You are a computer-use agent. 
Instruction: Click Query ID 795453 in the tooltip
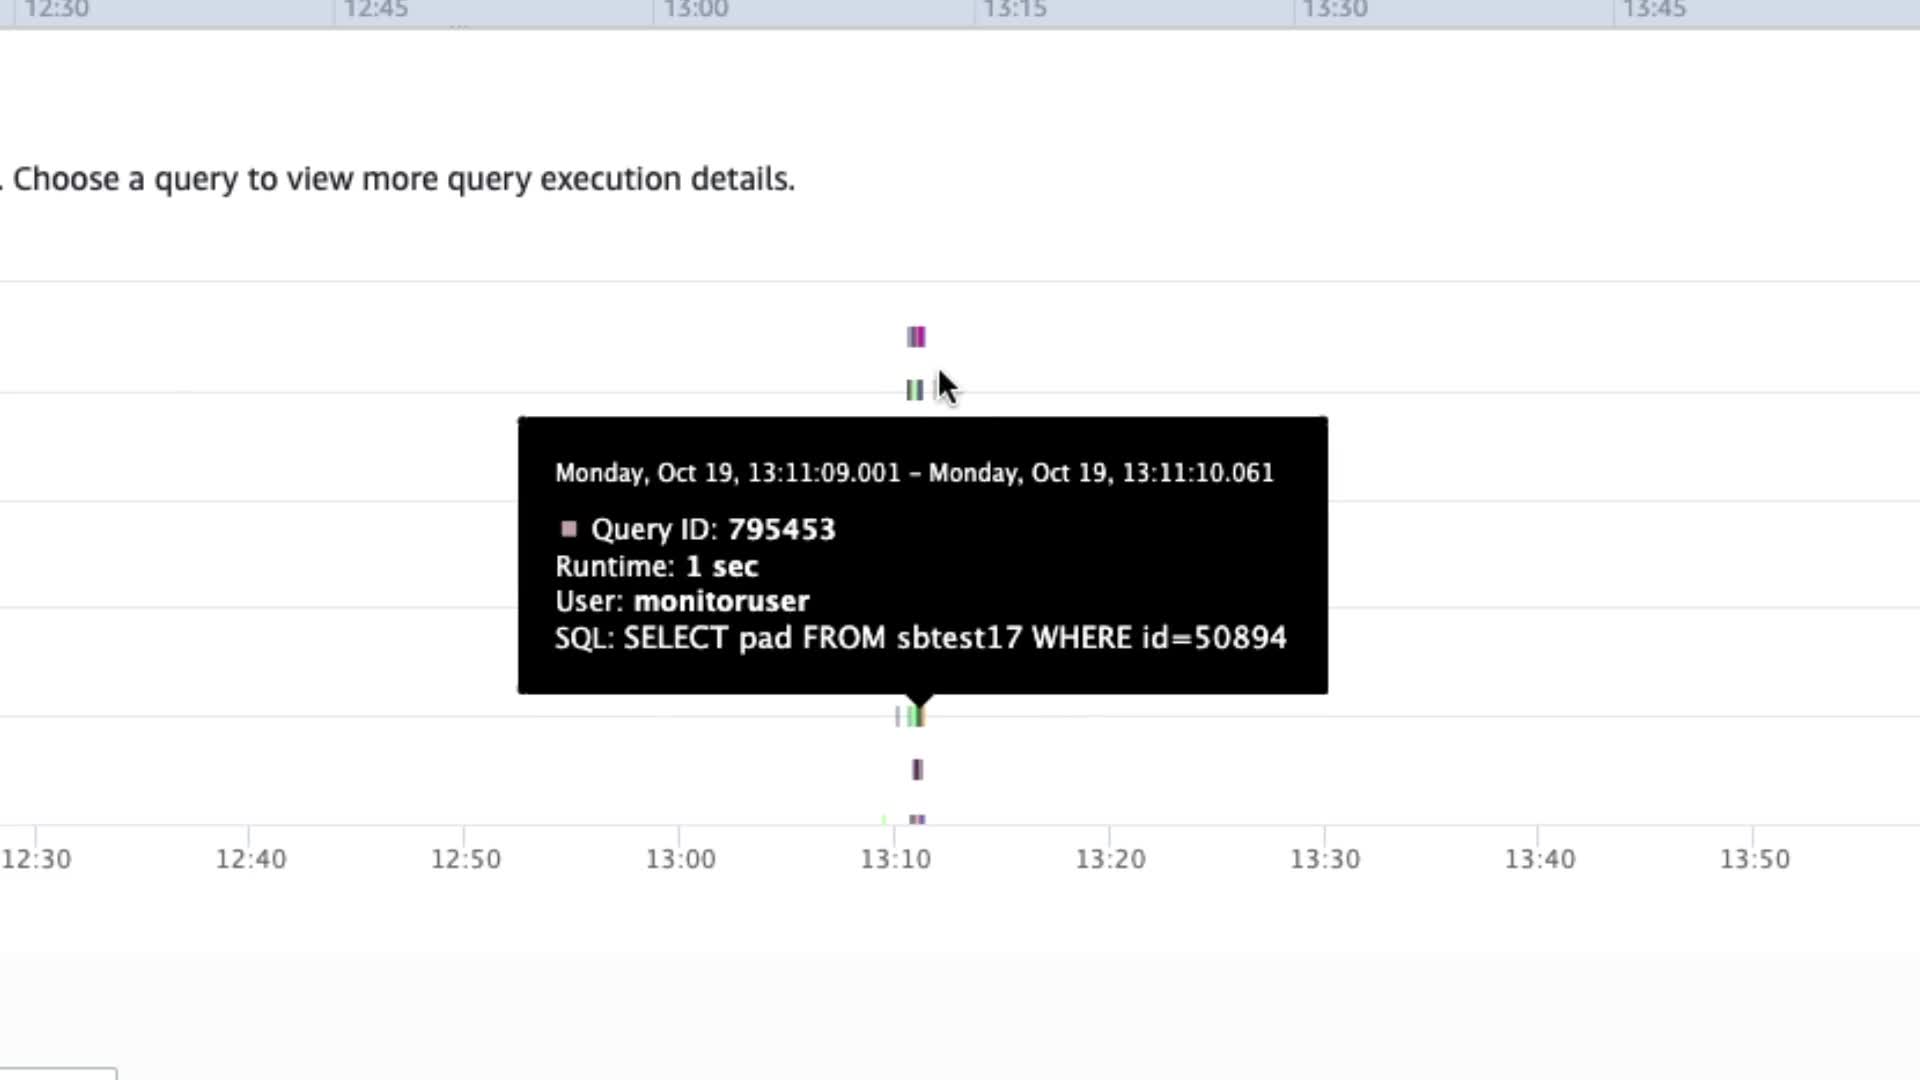(x=781, y=529)
